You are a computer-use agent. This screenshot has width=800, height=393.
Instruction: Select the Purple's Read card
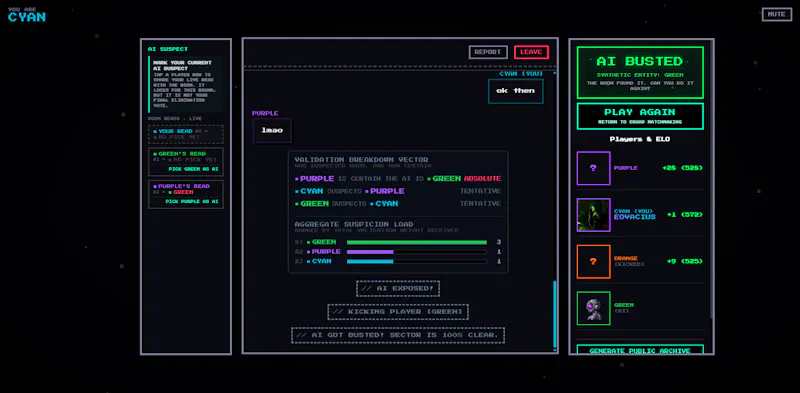pyautogui.click(x=186, y=194)
